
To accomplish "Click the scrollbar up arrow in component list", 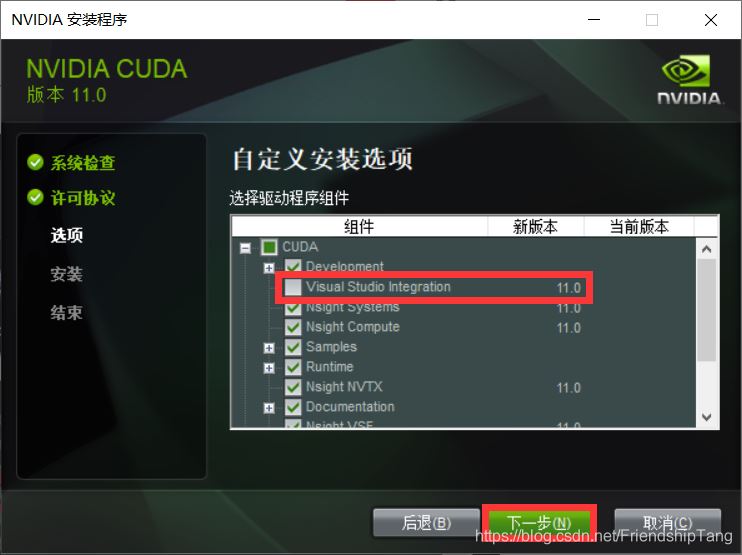I will 707,249.
